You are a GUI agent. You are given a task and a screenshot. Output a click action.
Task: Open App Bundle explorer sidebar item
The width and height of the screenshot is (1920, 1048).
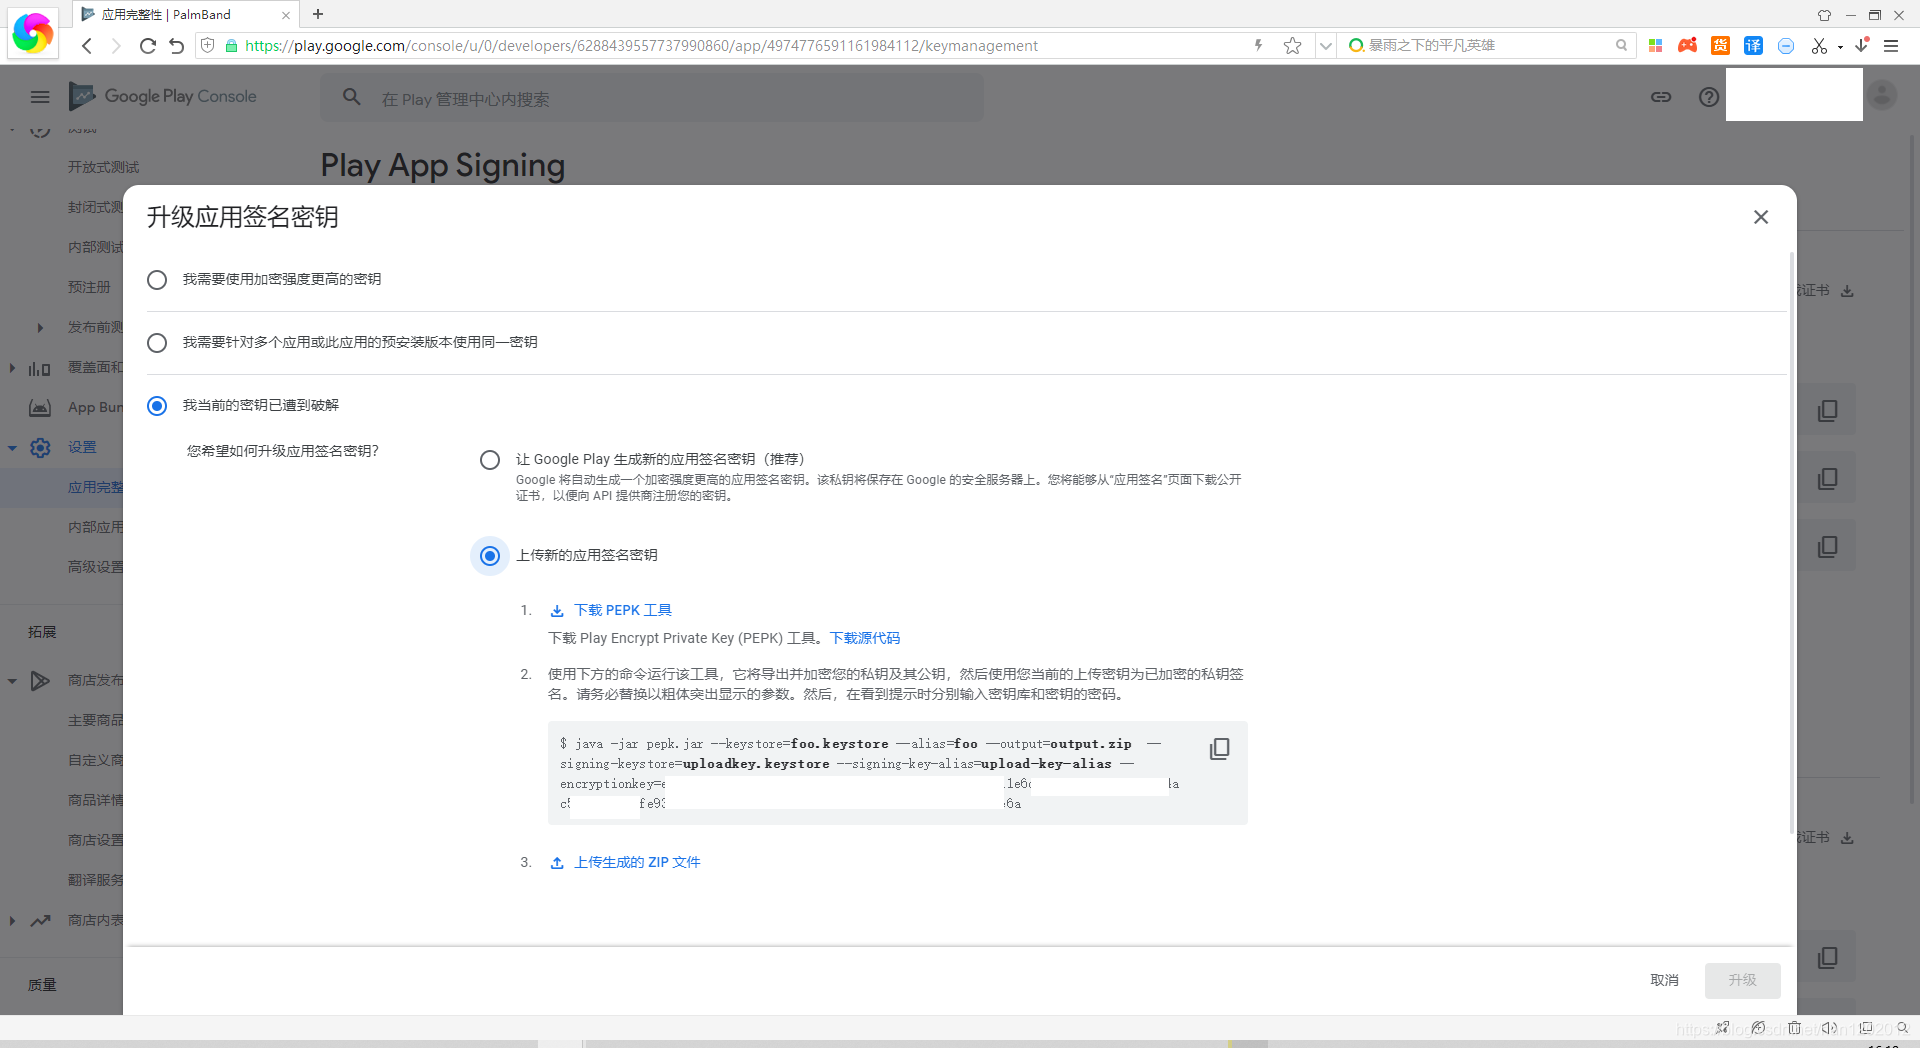pyautogui.click(x=95, y=407)
